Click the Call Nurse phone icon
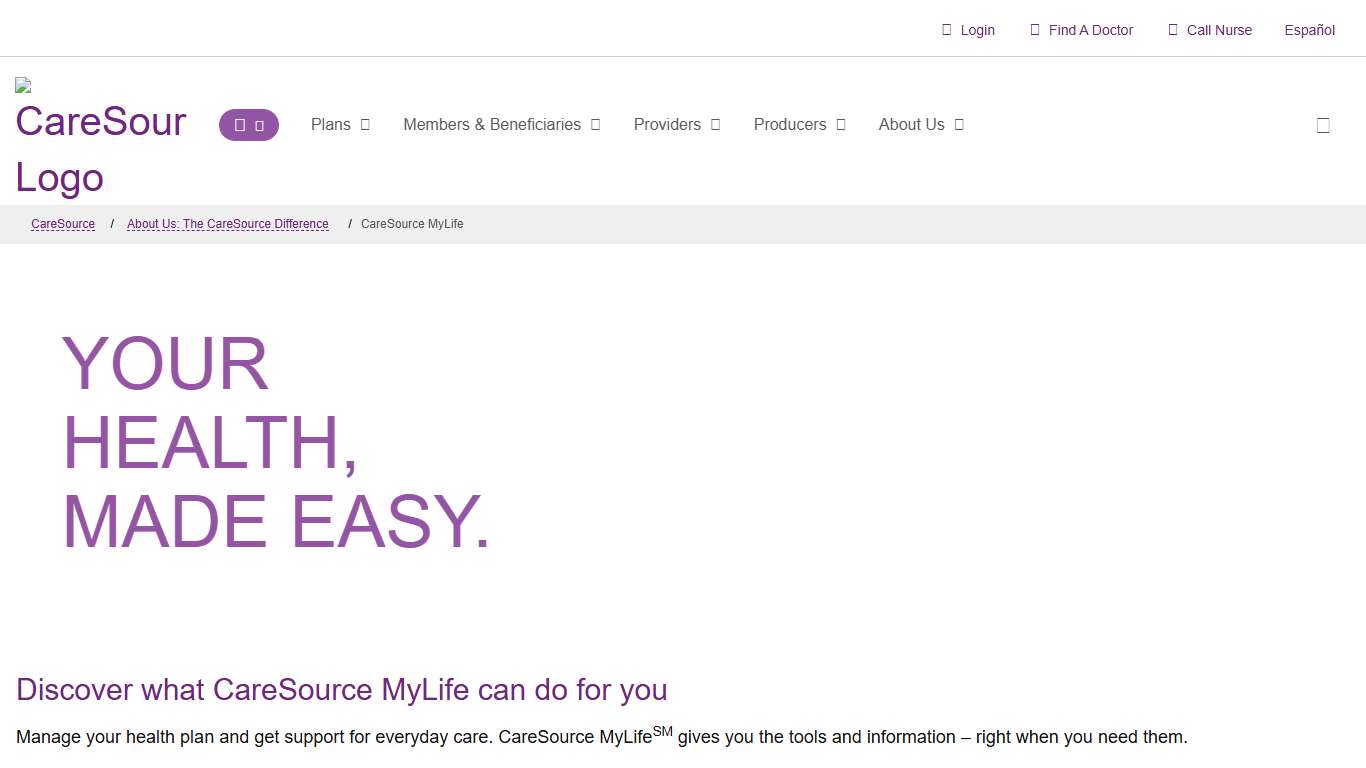1366x768 pixels. [1172, 30]
